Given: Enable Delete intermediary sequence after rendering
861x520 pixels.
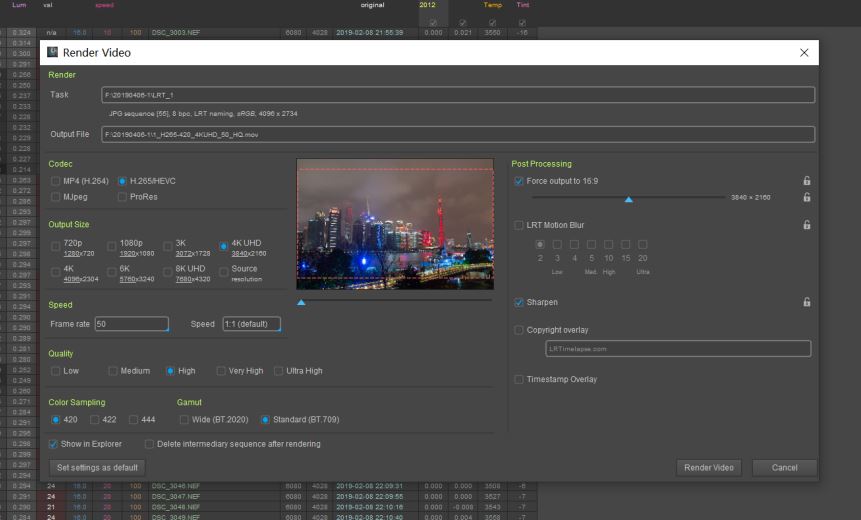Looking at the screenshot, I should 149,444.
